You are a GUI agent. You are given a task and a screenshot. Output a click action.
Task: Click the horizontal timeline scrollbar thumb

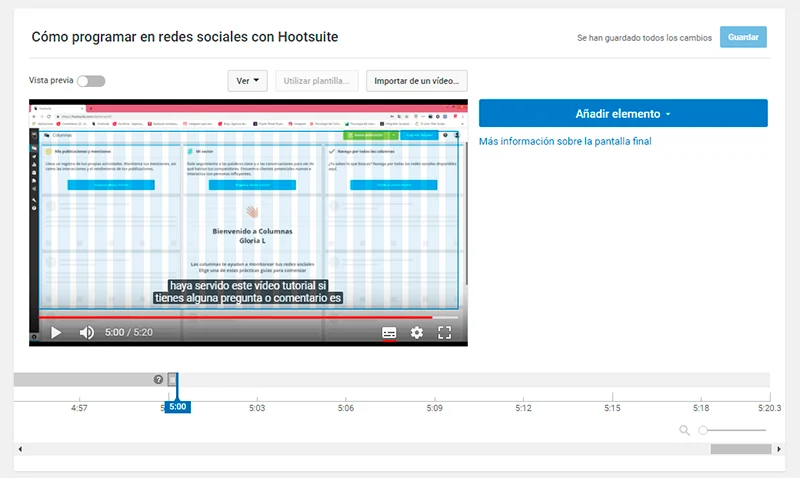tap(740, 449)
